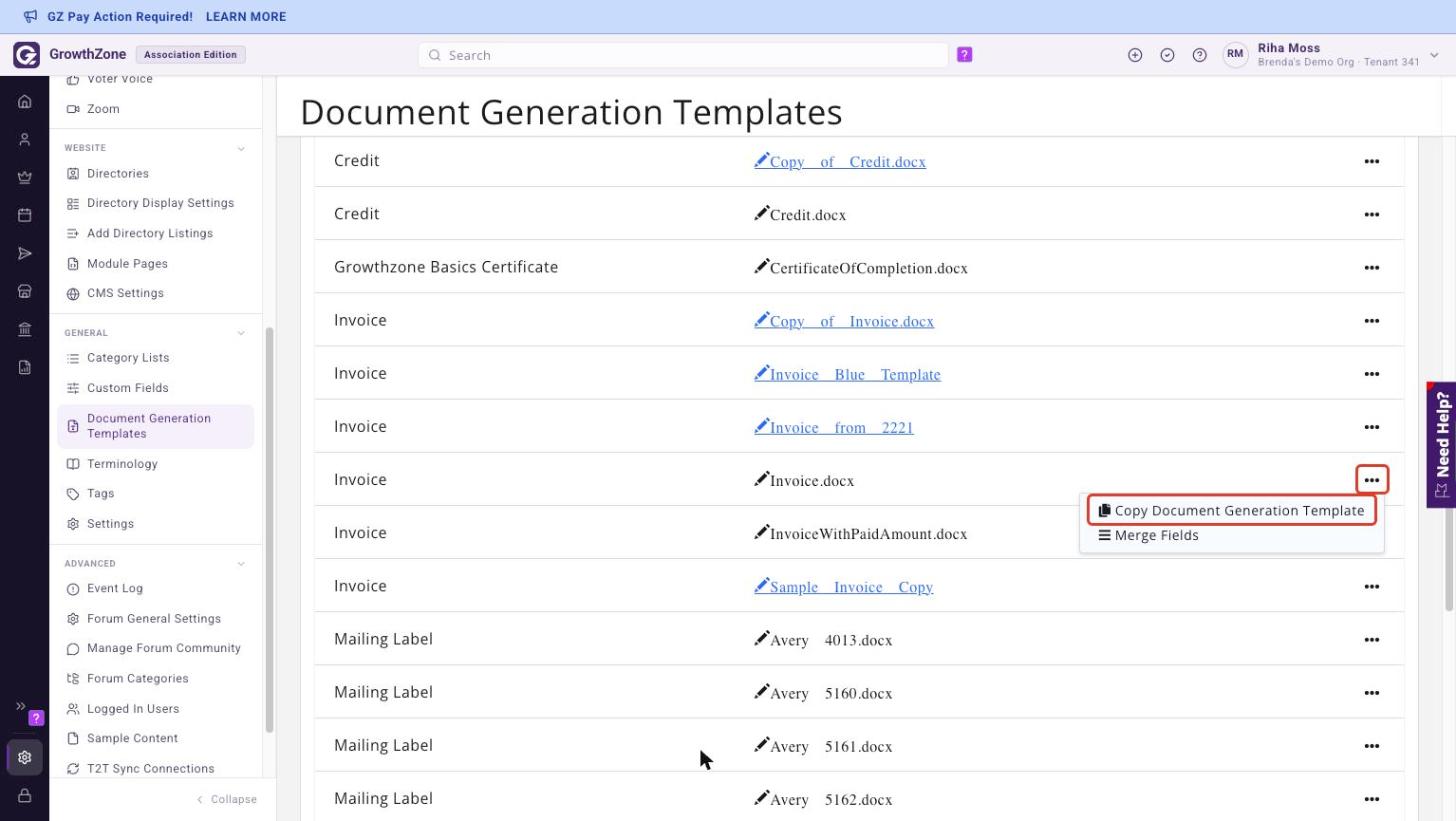Open options for Copy of Credit.docx row
This screenshot has width=1456, height=821.
point(1372,161)
